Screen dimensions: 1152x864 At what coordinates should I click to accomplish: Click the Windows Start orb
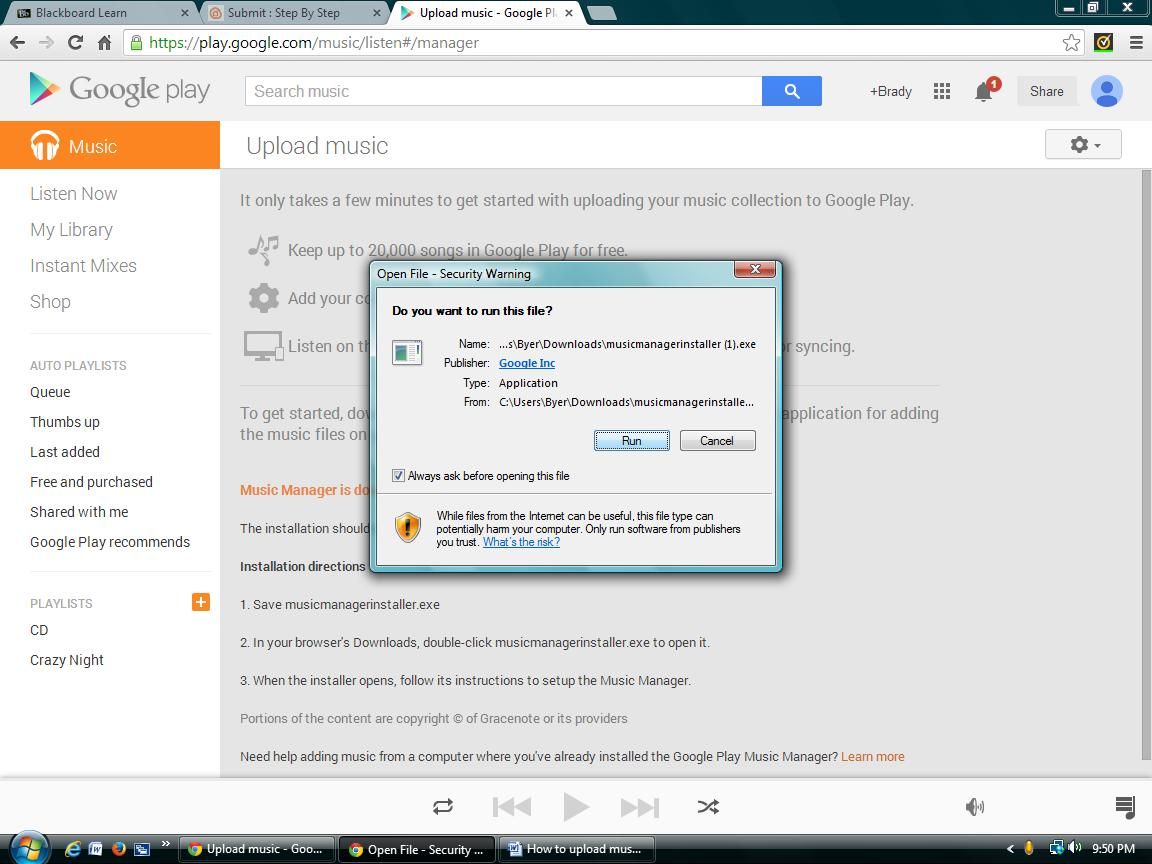[x=29, y=849]
